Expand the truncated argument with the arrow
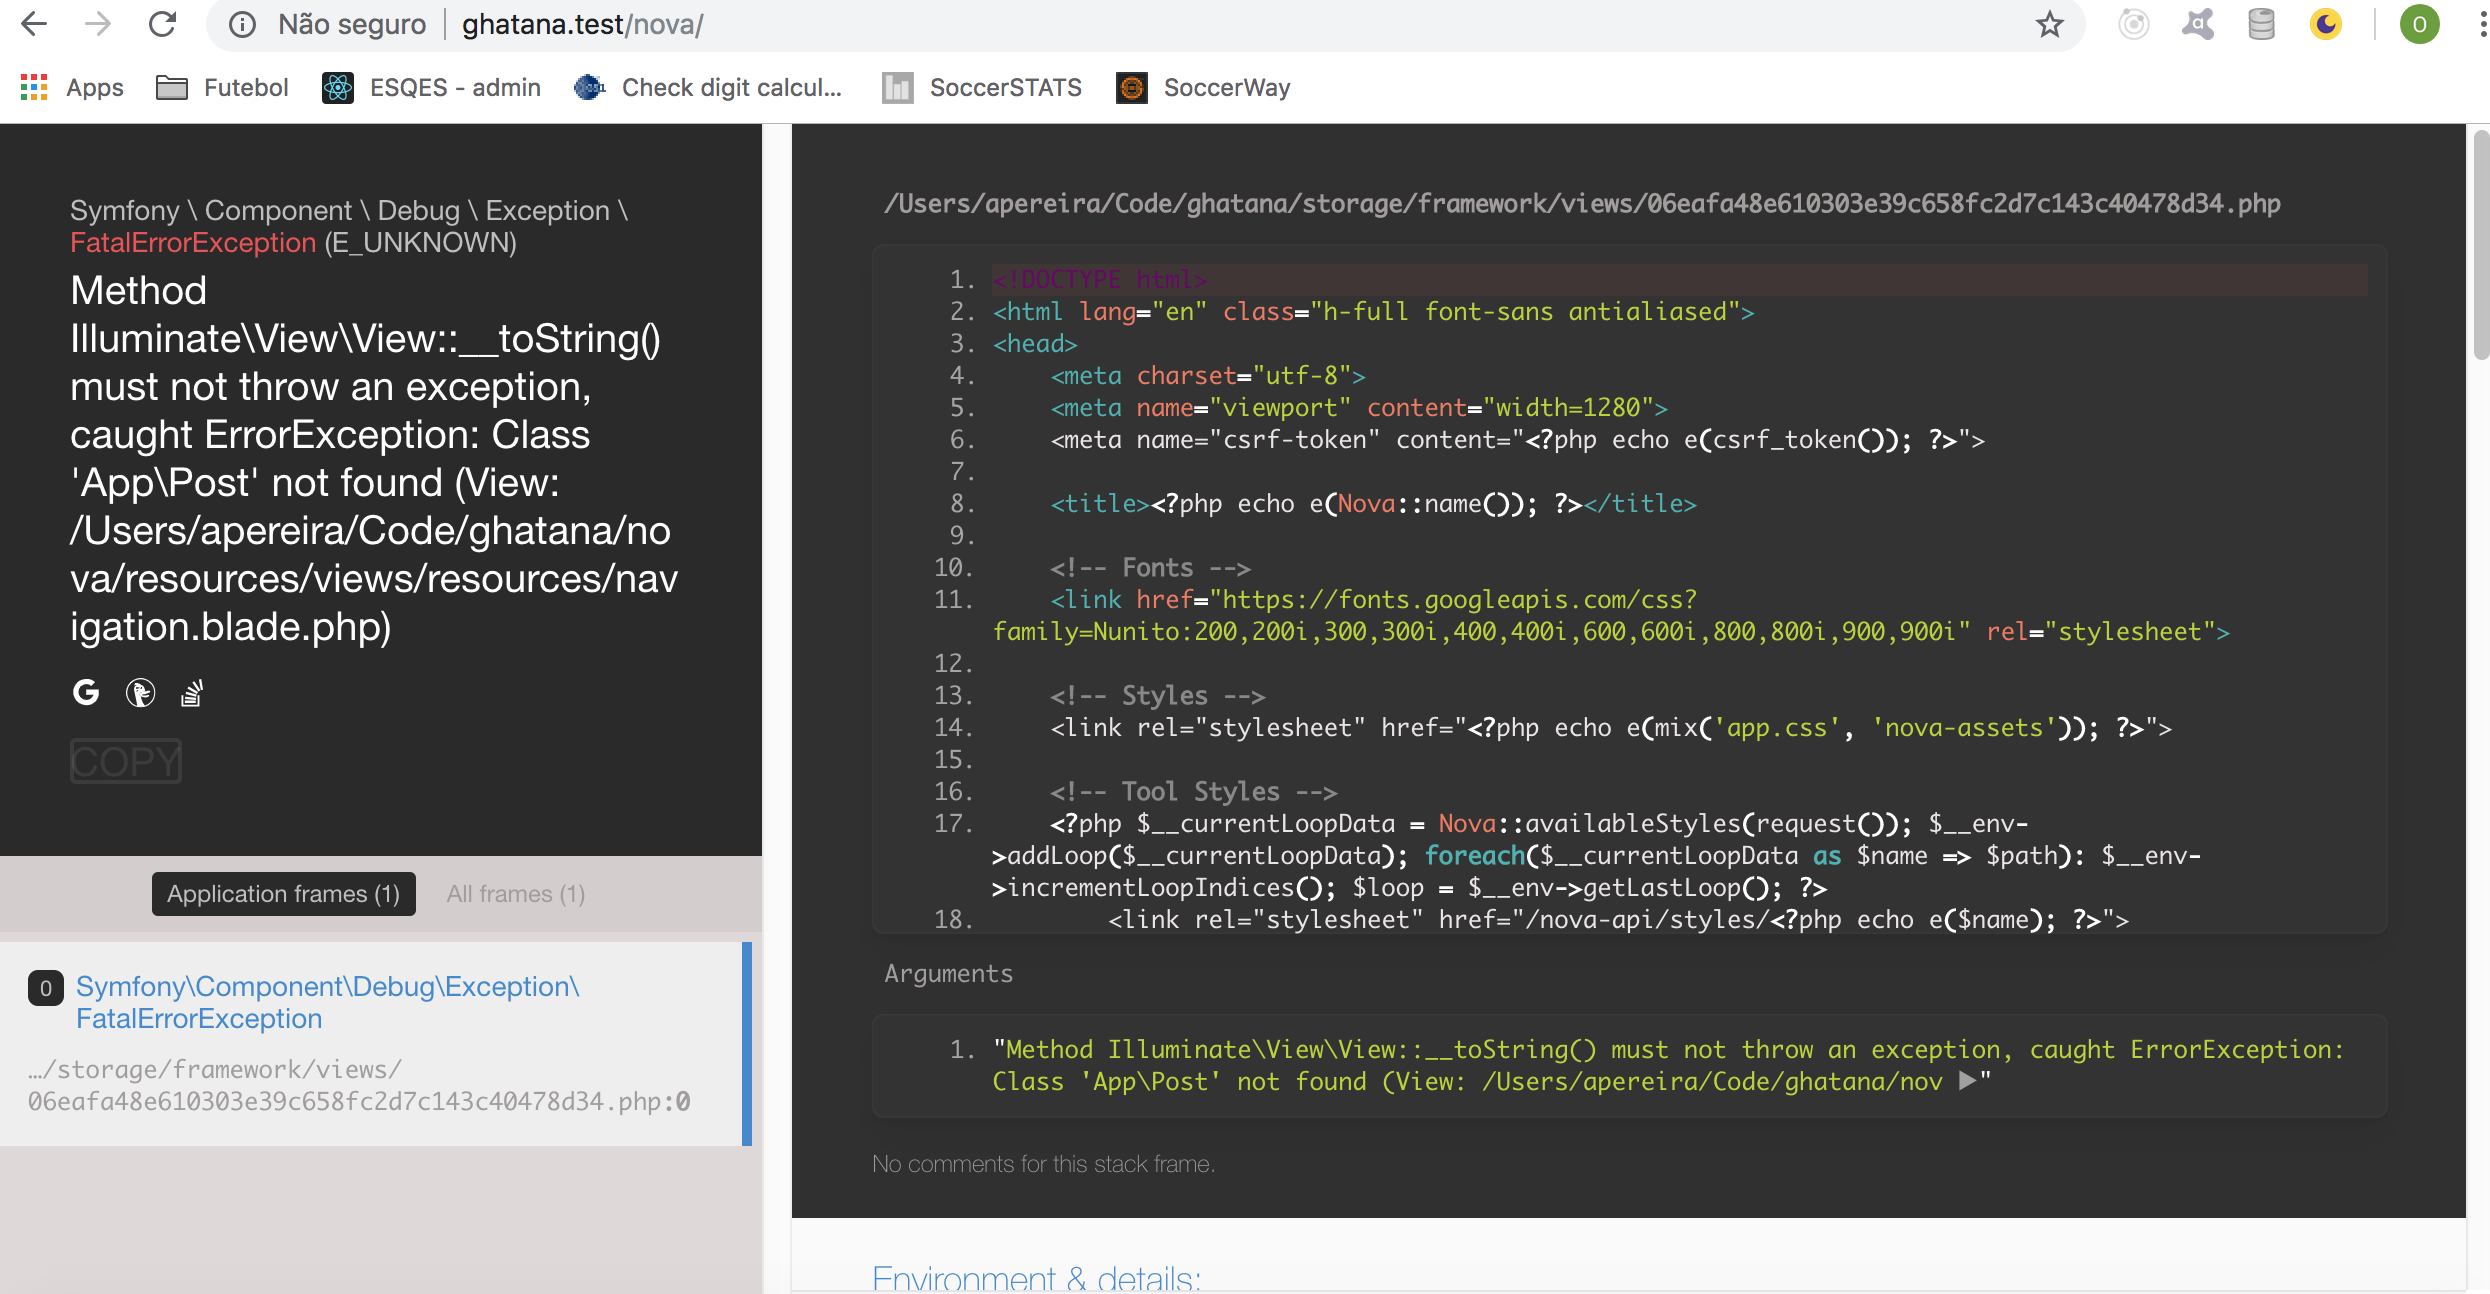 coord(1967,1081)
